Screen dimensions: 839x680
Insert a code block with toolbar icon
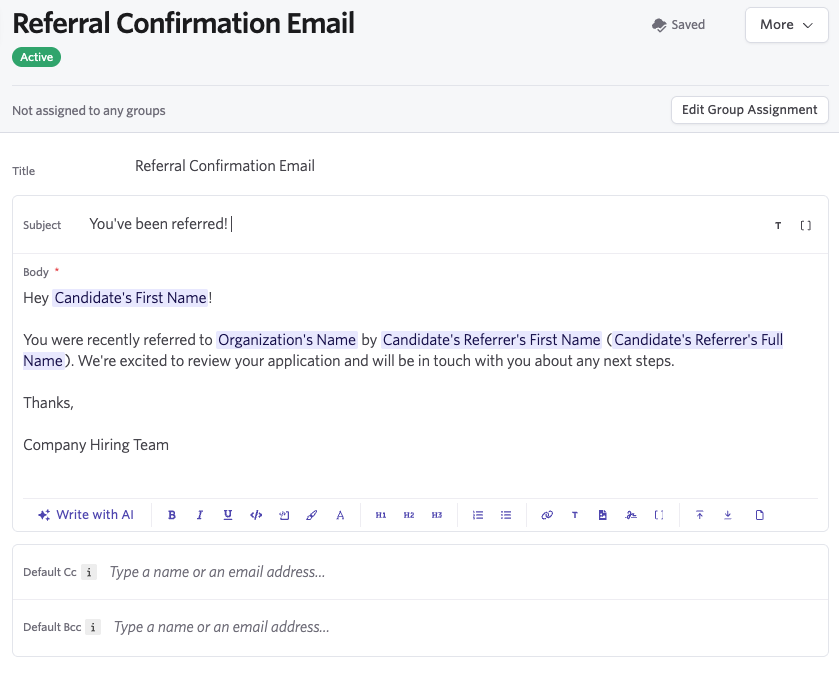click(256, 515)
